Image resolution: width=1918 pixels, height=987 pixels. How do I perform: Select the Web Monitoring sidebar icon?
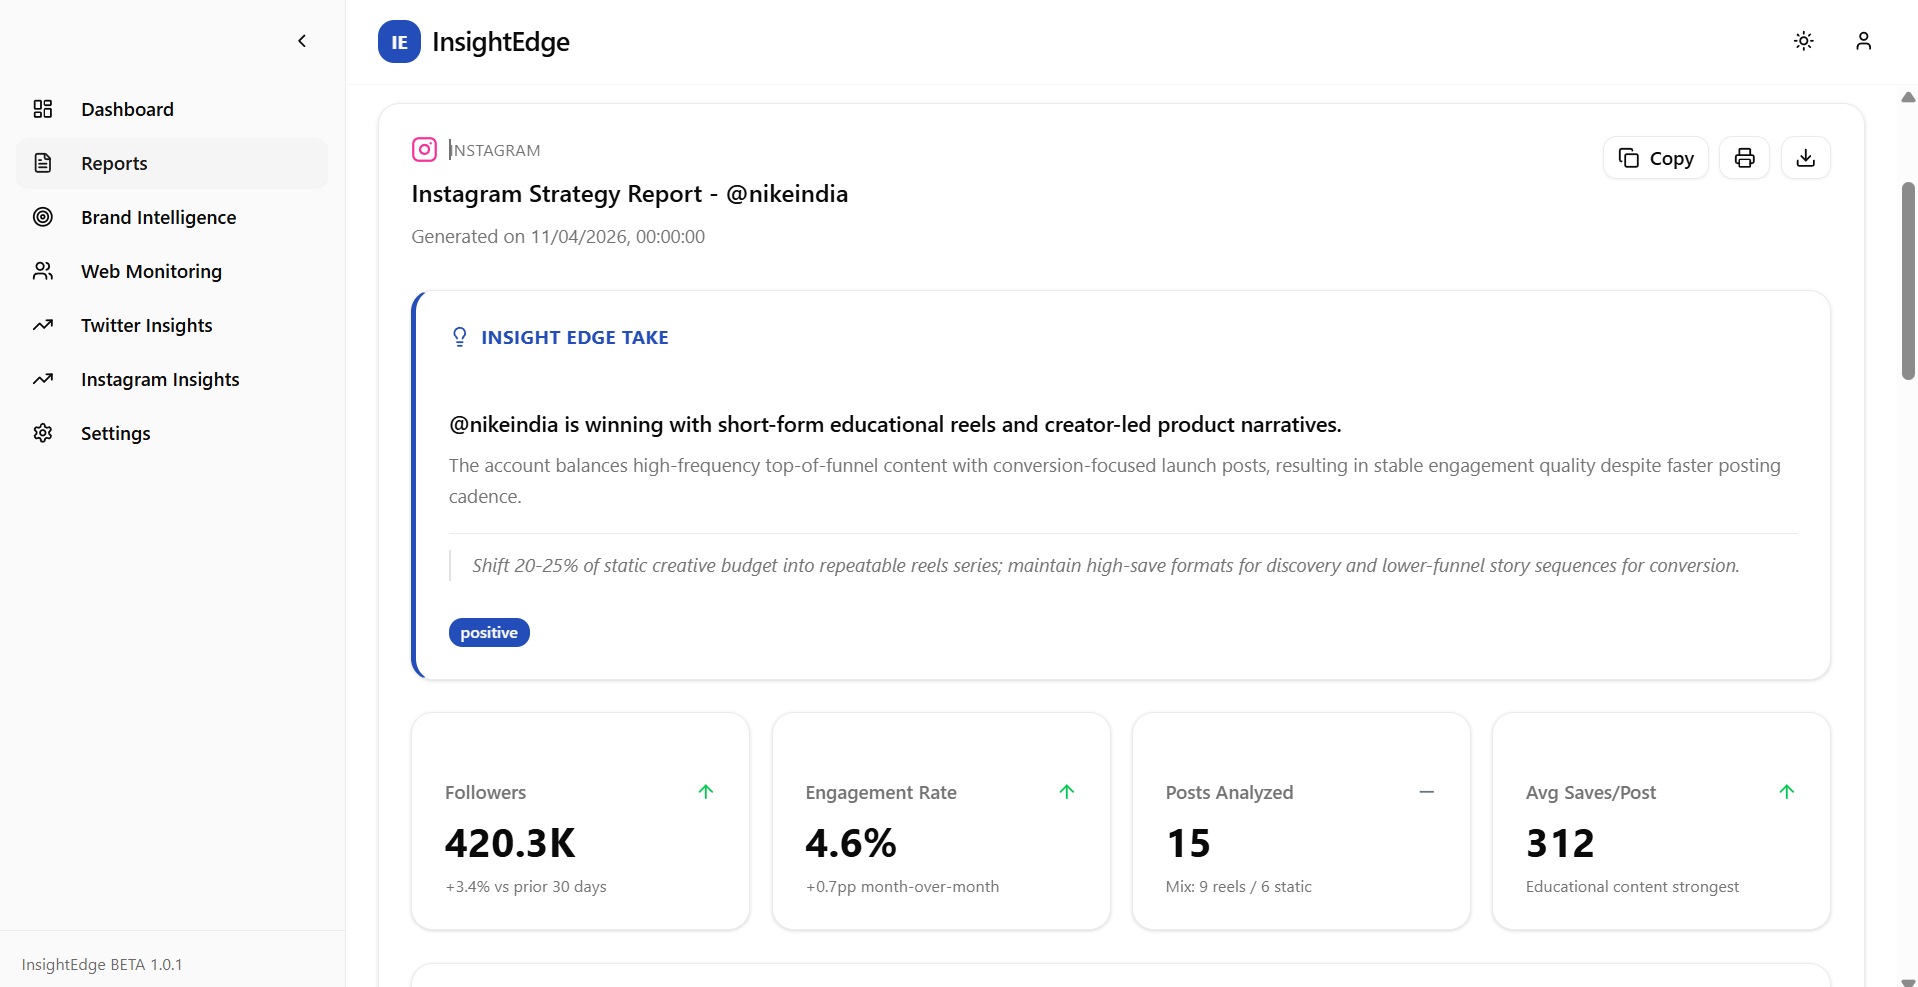(x=43, y=270)
